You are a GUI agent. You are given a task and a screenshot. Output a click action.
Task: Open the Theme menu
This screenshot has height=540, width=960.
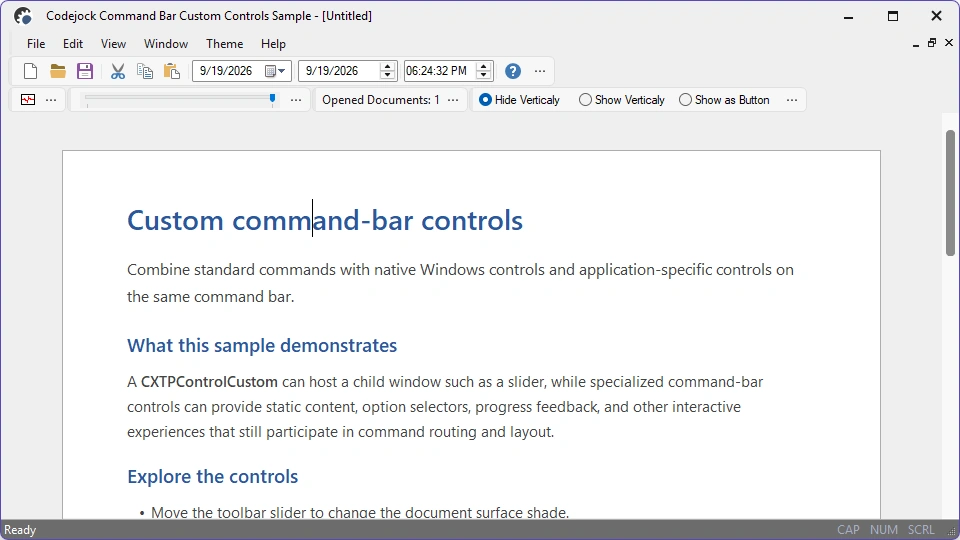point(225,43)
